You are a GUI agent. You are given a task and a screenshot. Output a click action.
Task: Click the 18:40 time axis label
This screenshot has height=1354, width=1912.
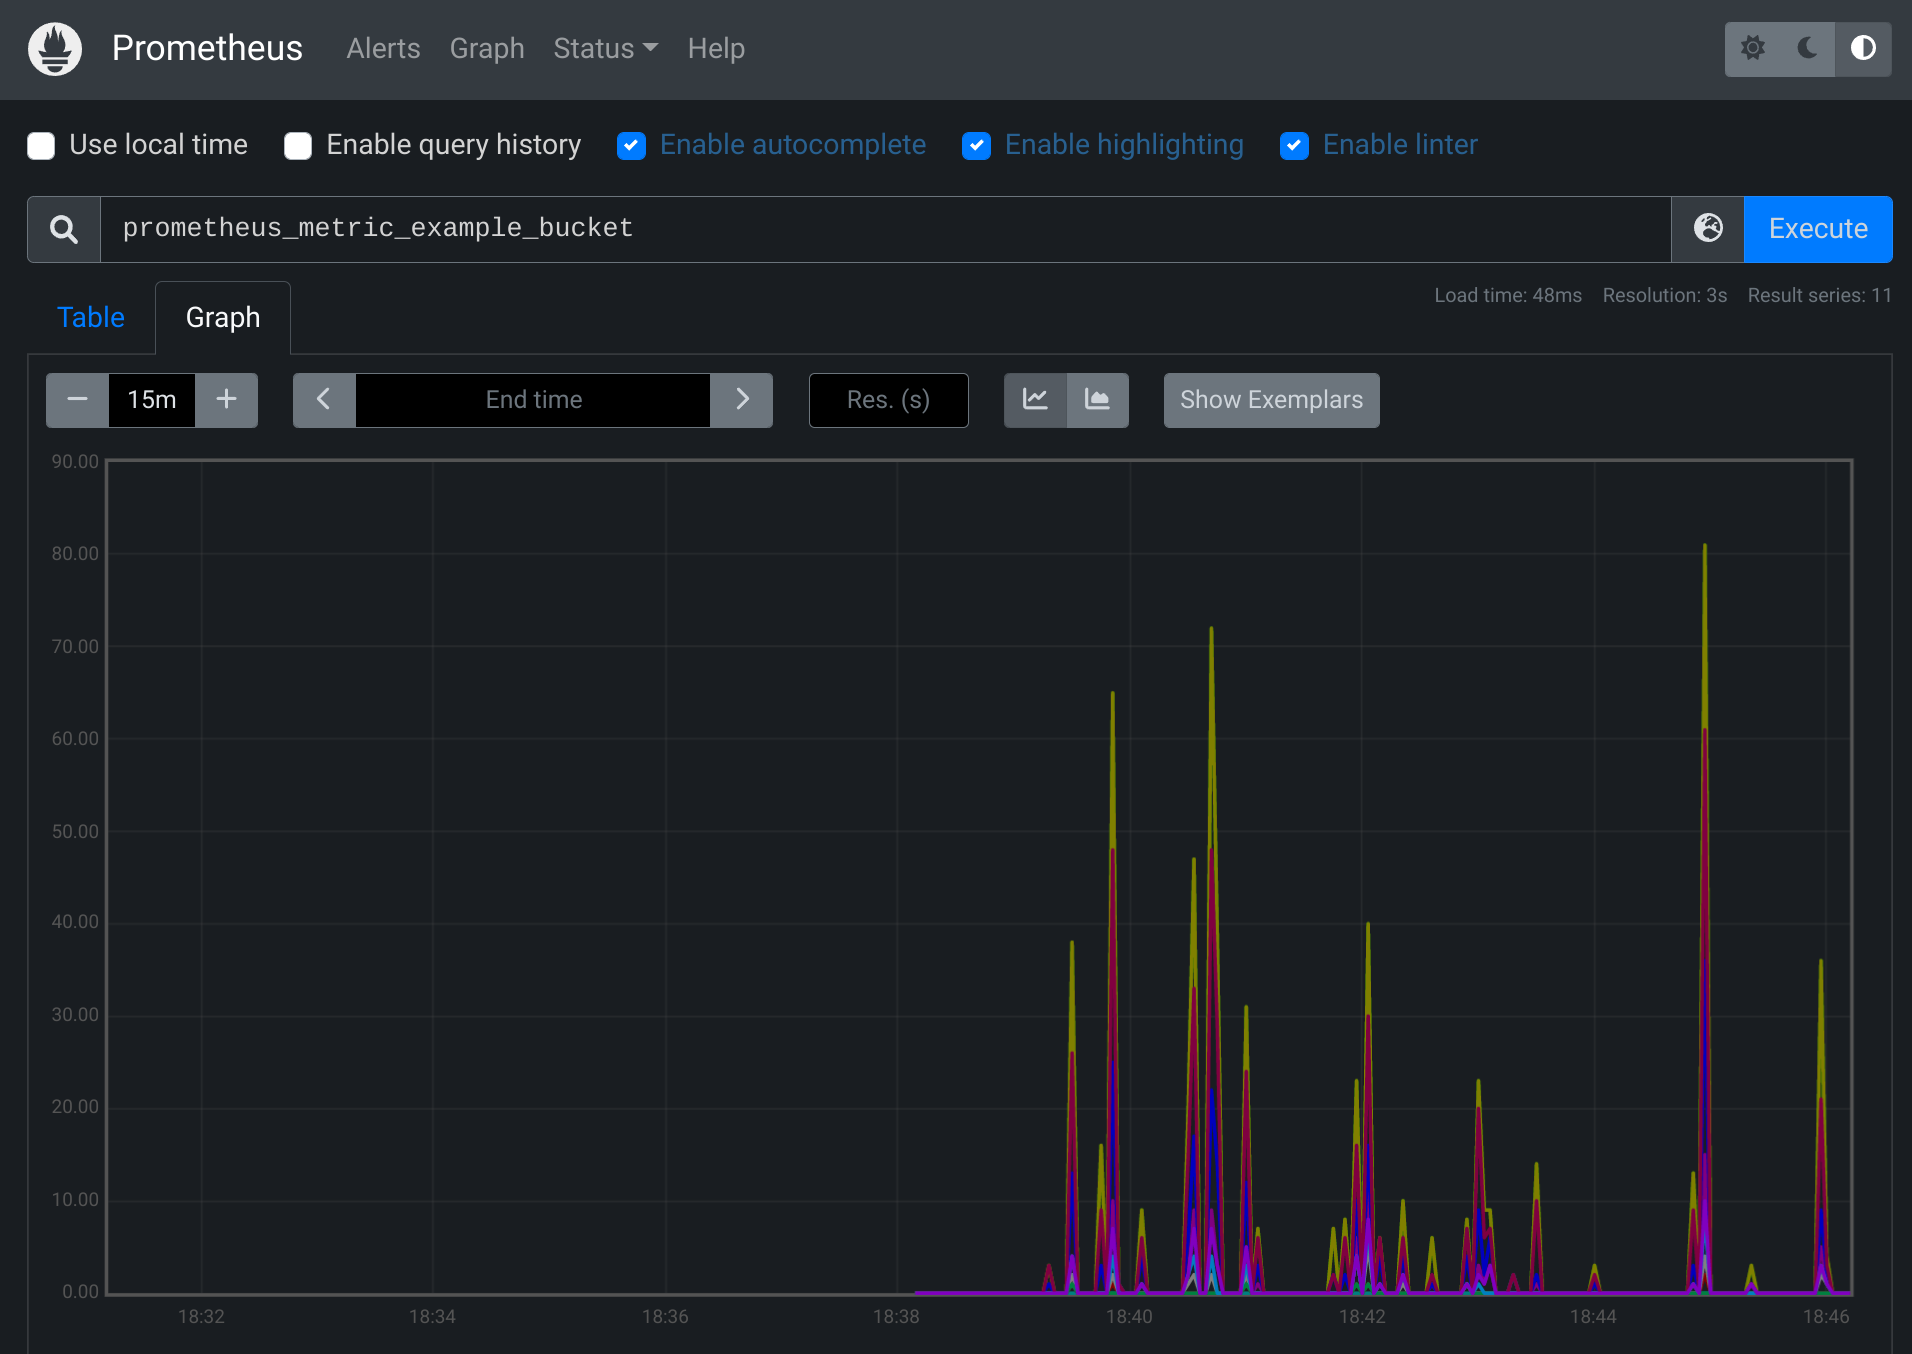click(x=1129, y=1317)
